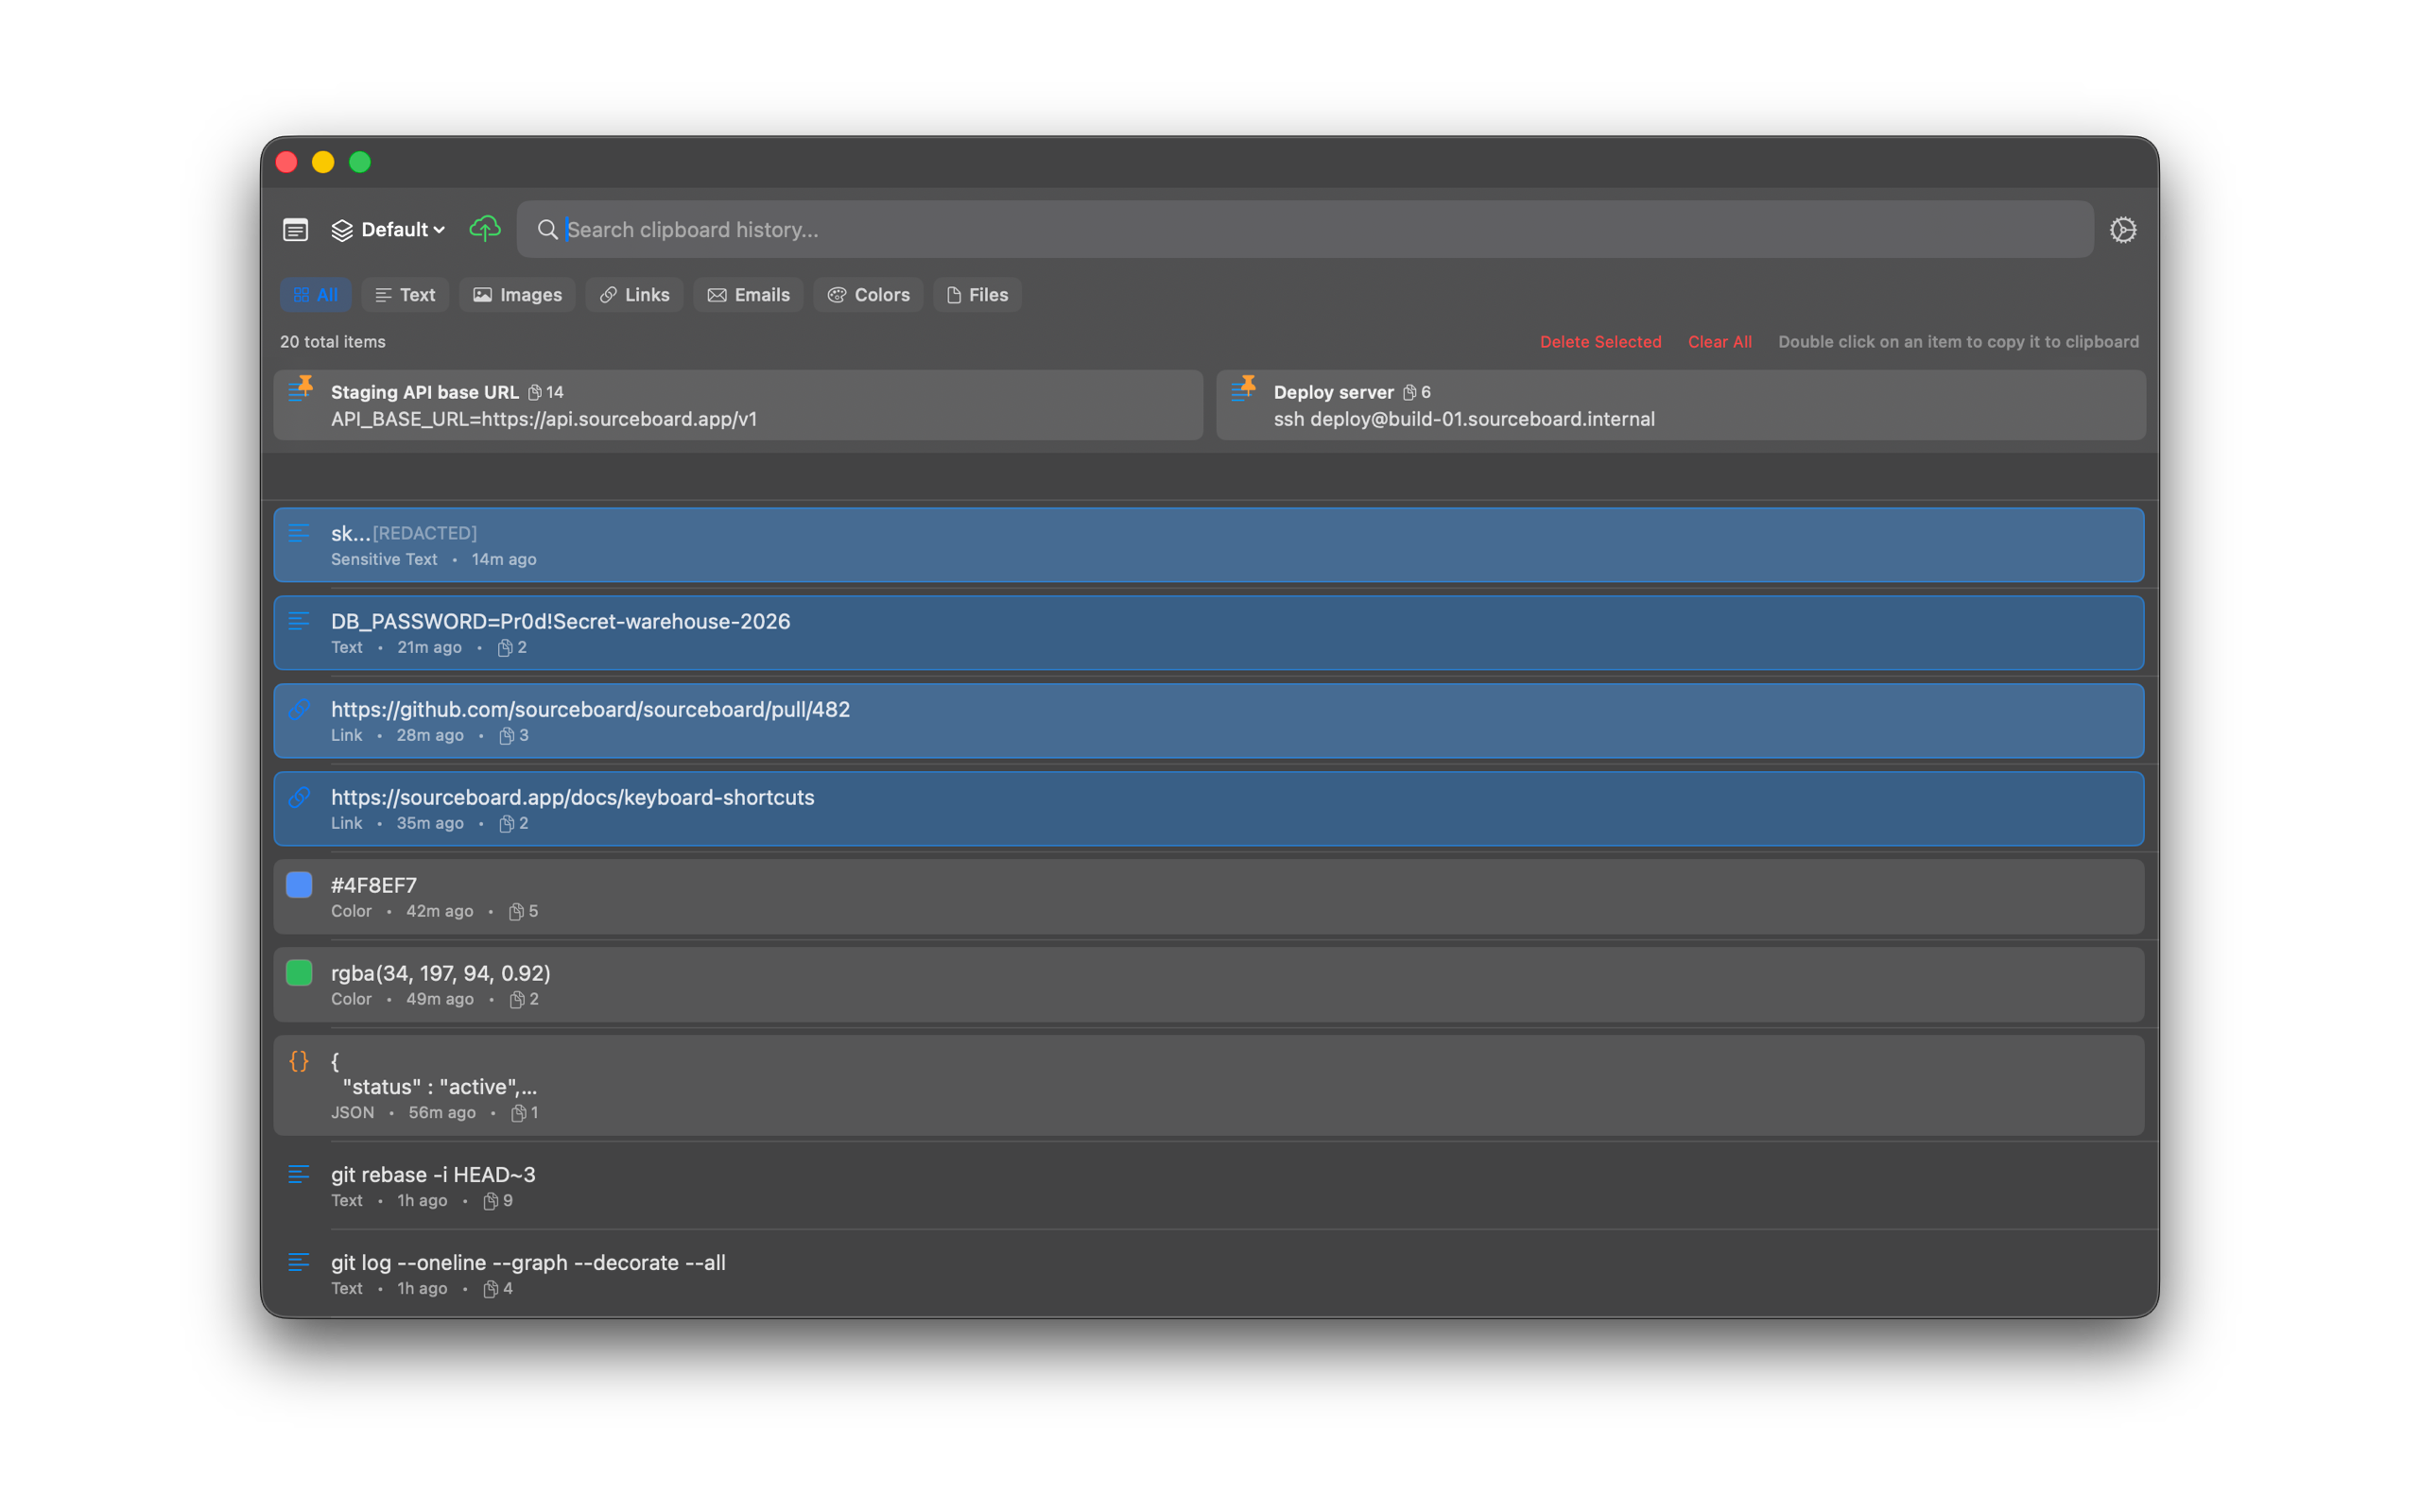Toggle the sidebar list view icon
The height and width of the screenshot is (1512, 2420).
click(x=295, y=230)
